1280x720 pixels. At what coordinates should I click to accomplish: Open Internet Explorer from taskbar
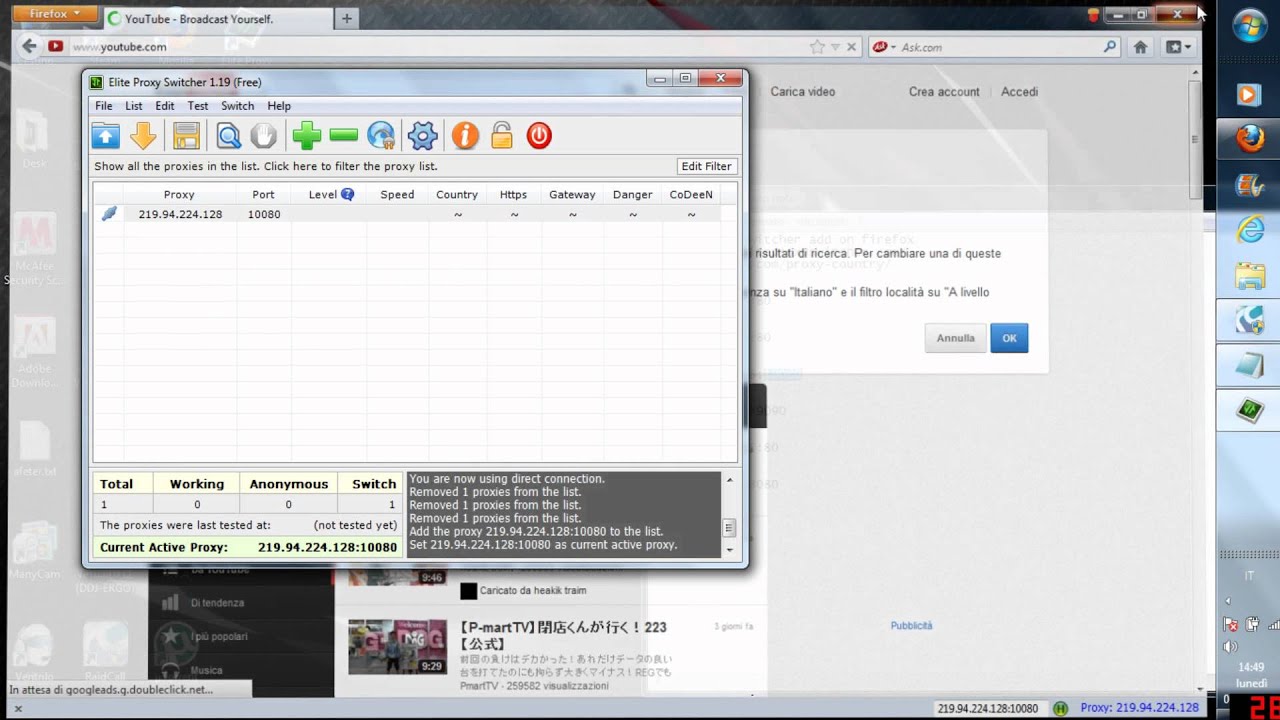click(1250, 230)
